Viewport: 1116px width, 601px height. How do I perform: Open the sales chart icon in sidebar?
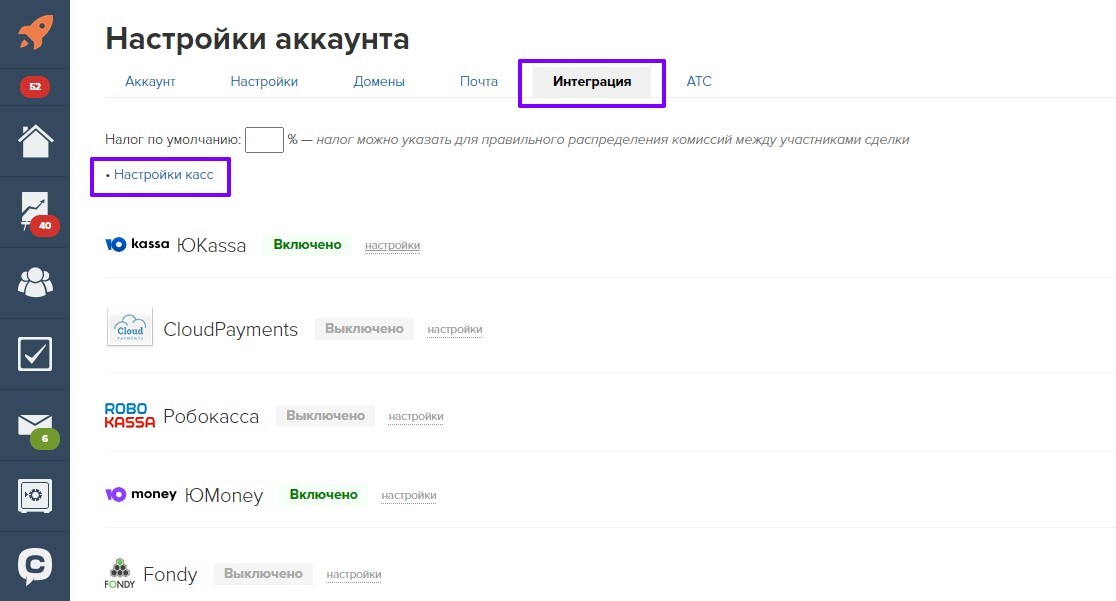coord(36,212)
